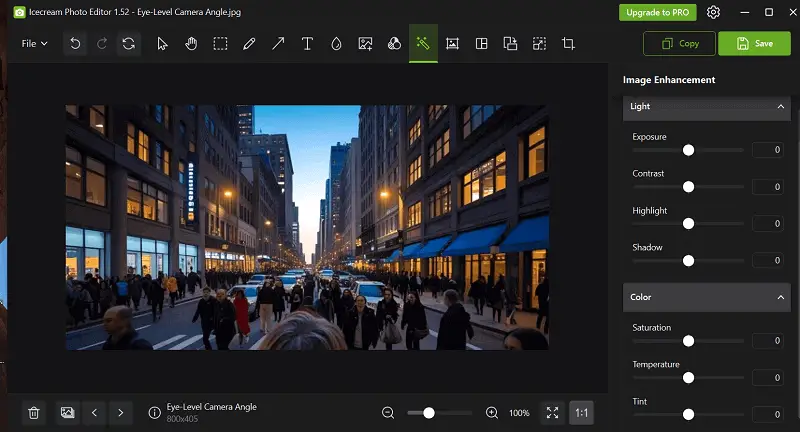Screen dimensions: 800x432
Task: Focus the Saturation value field
Action: click(767, 341)
